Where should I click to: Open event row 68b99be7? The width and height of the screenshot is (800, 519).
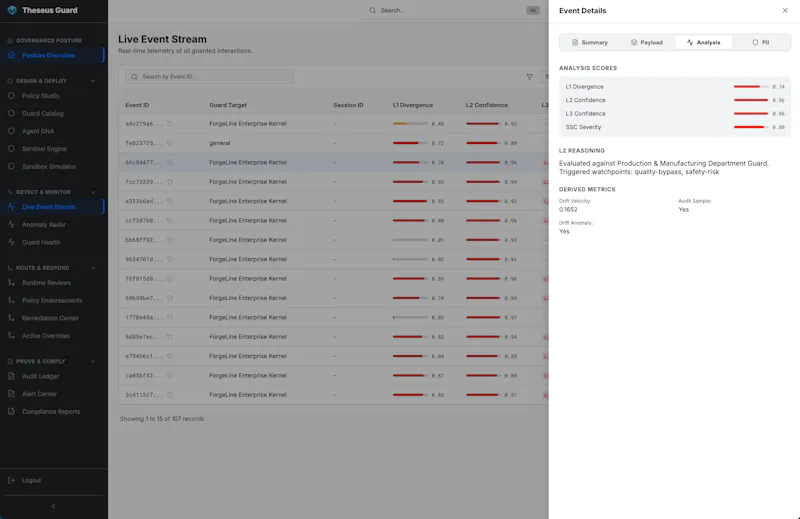[334, 298]
